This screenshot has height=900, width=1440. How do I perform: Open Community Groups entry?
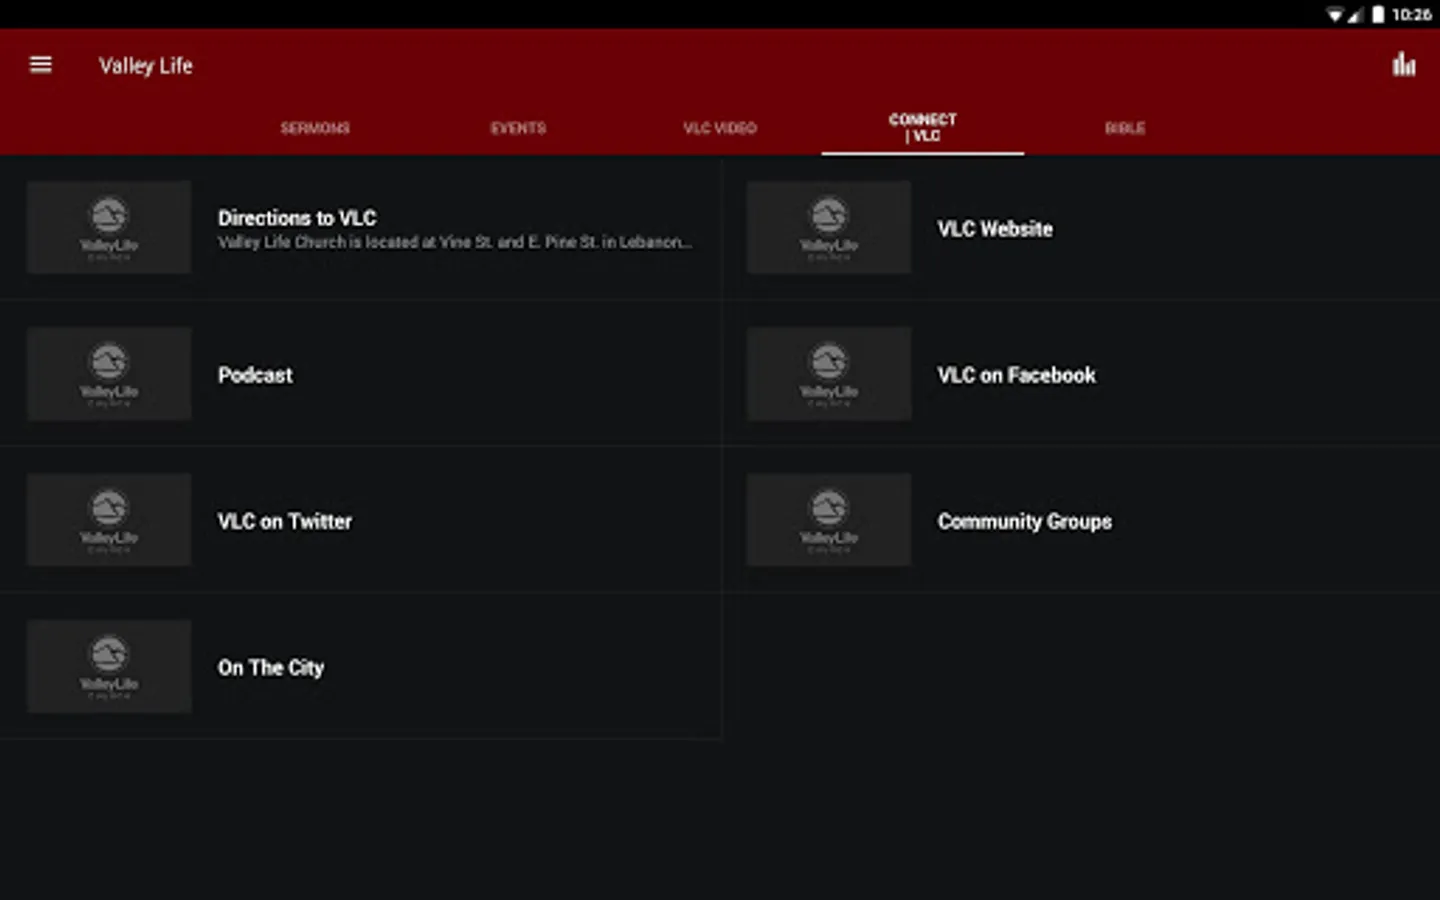[x=1080, y=520]
